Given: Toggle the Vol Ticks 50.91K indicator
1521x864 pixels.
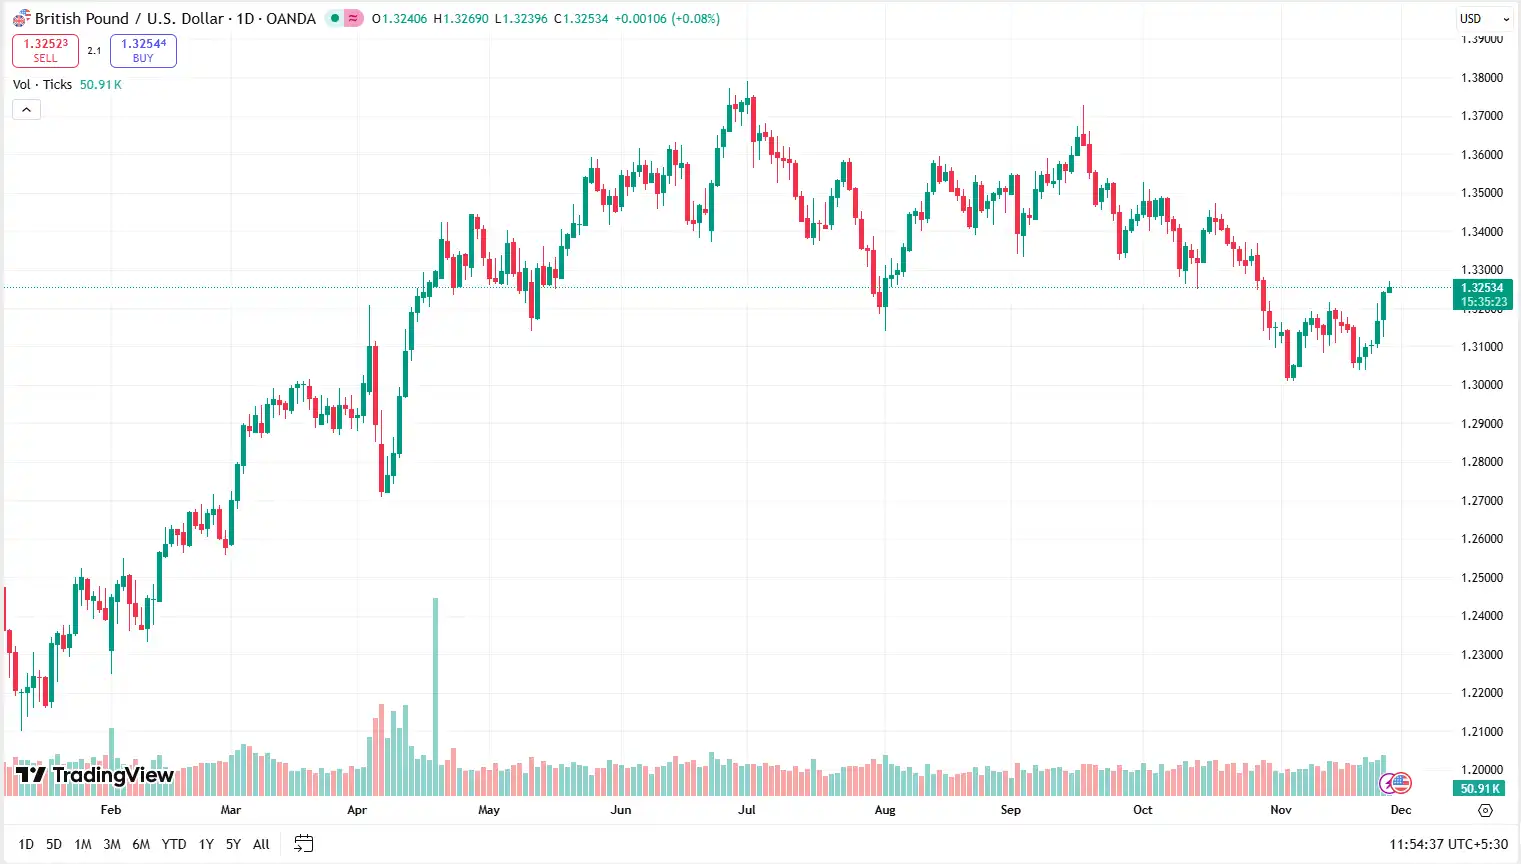Looking at the screenshot, I should tap(42, 84).
